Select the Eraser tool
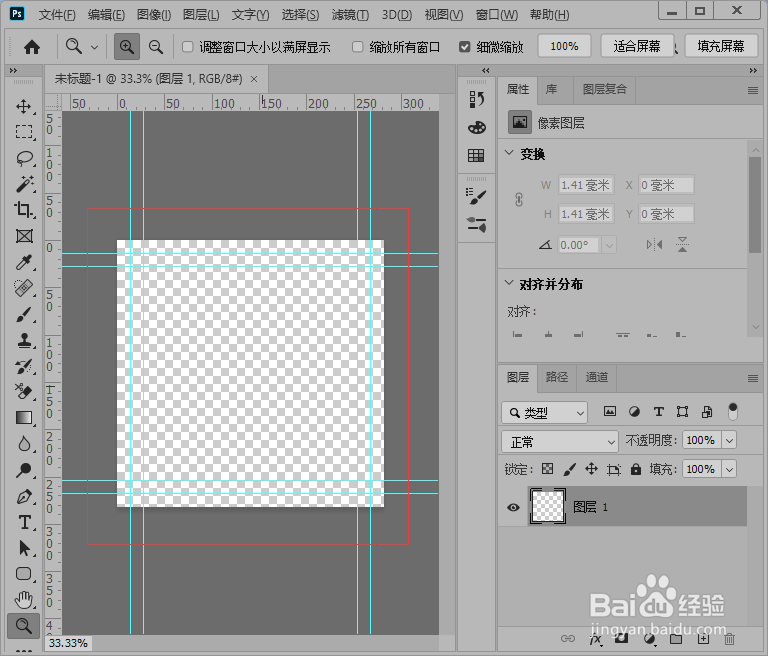768x656 pixels. [24, 391]
